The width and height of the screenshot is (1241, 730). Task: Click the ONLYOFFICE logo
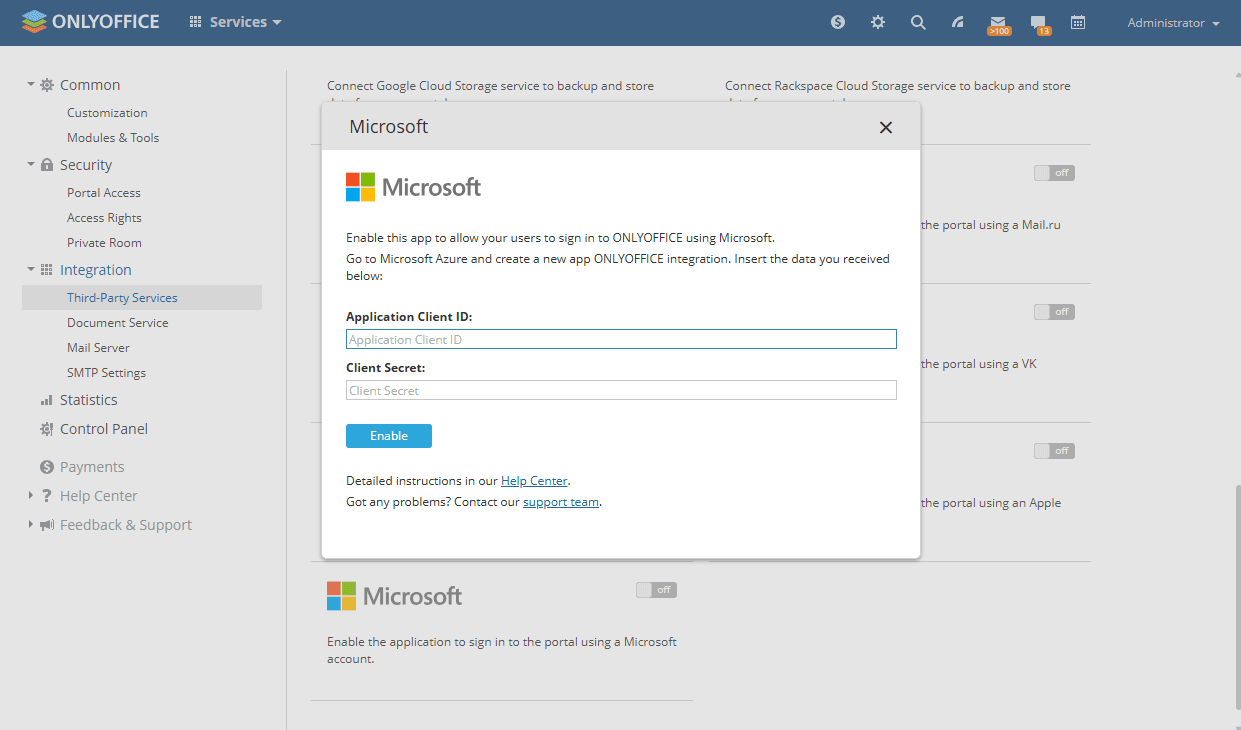[90, 21]
